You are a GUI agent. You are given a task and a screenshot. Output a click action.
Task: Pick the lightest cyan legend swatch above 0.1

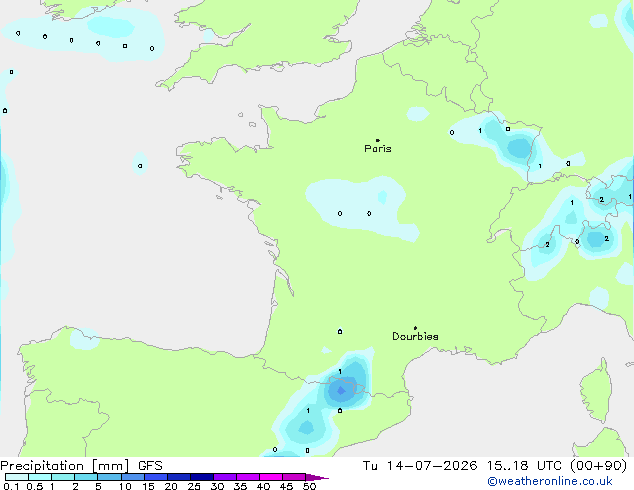(x=17, y=477)
